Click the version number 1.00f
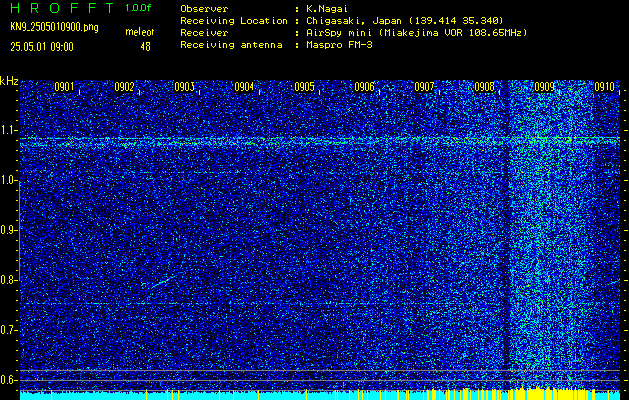This screenshot has height=400, width=629. click(x=138, y=8)
